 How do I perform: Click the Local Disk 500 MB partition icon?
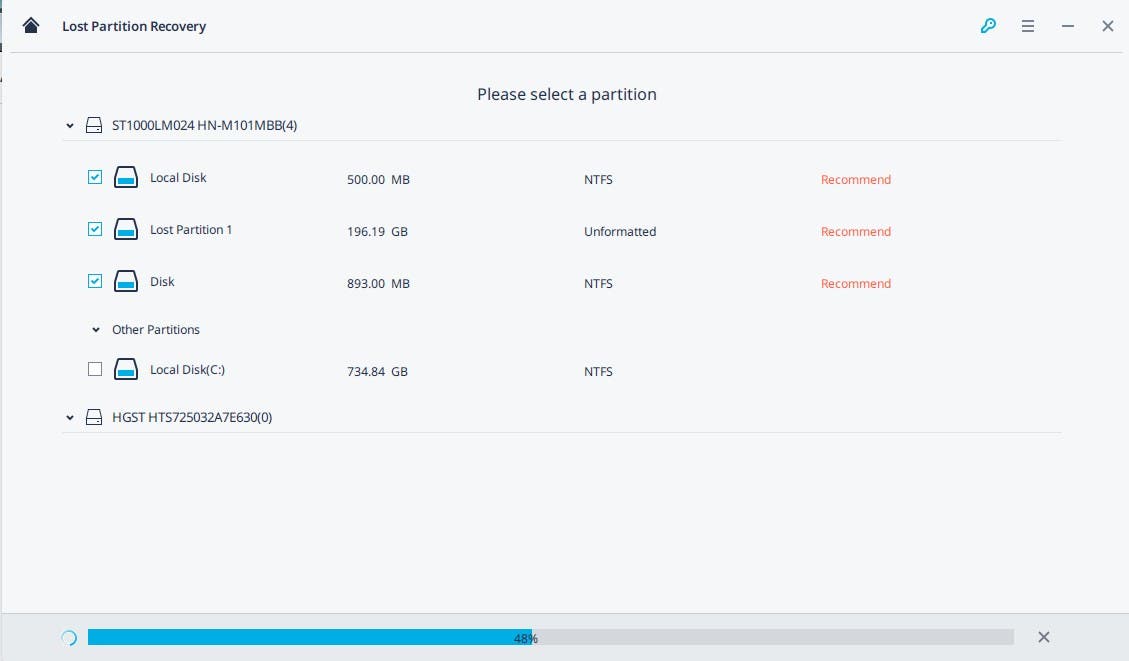point(126,177)
